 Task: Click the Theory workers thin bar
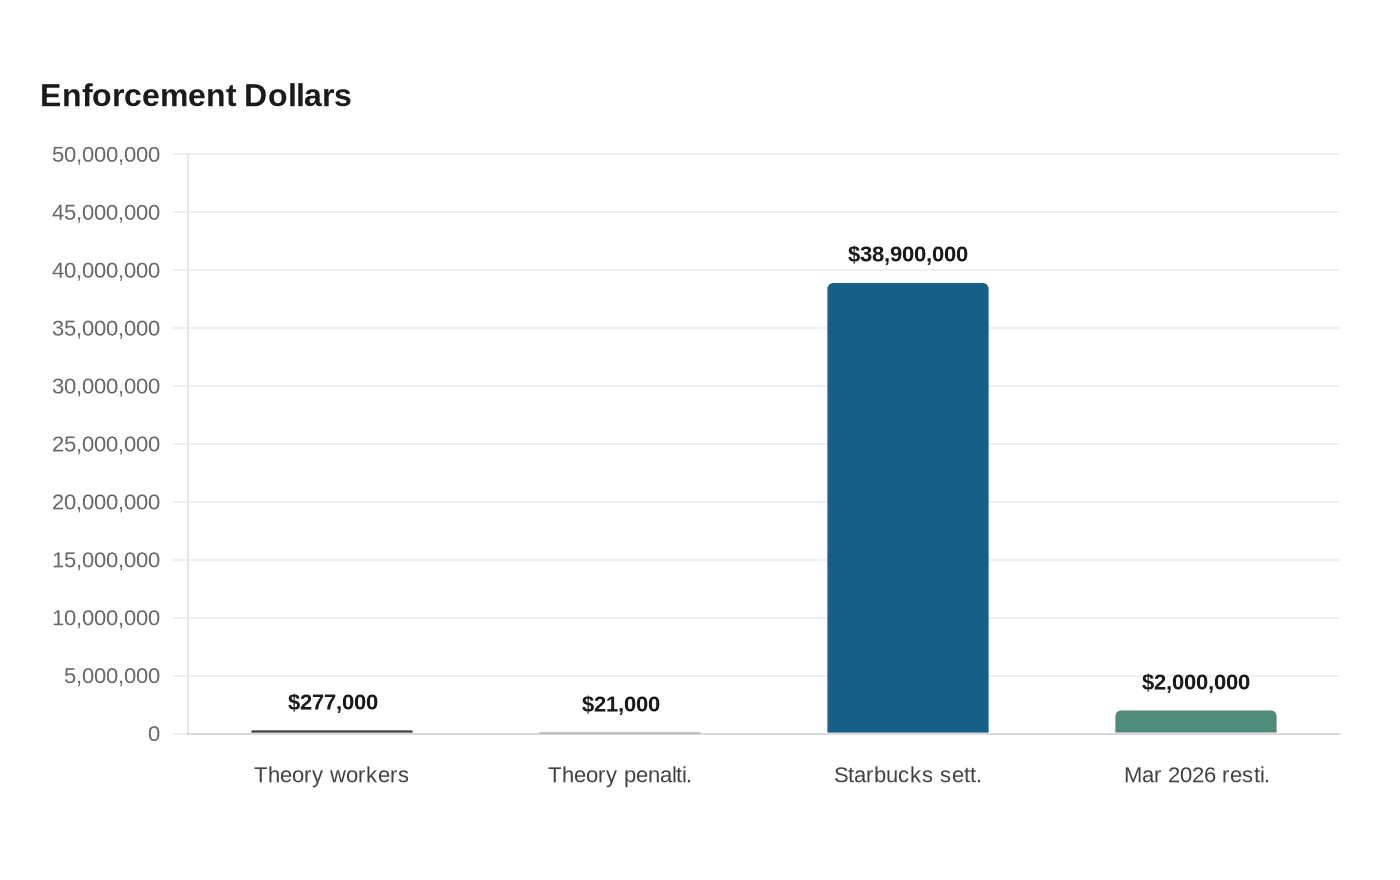(332, 732)
